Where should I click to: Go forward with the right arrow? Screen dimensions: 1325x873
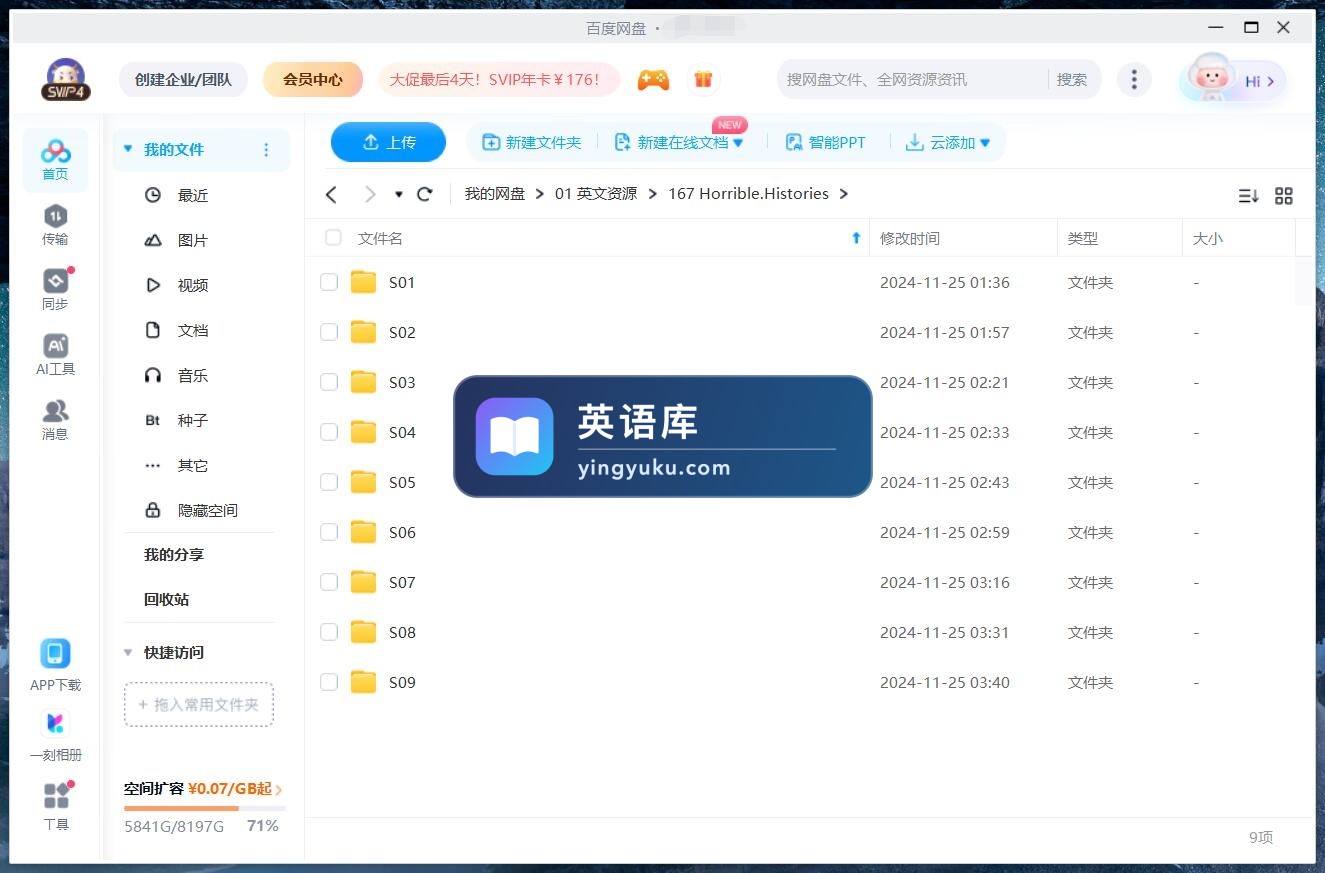[x=370, y=194]
